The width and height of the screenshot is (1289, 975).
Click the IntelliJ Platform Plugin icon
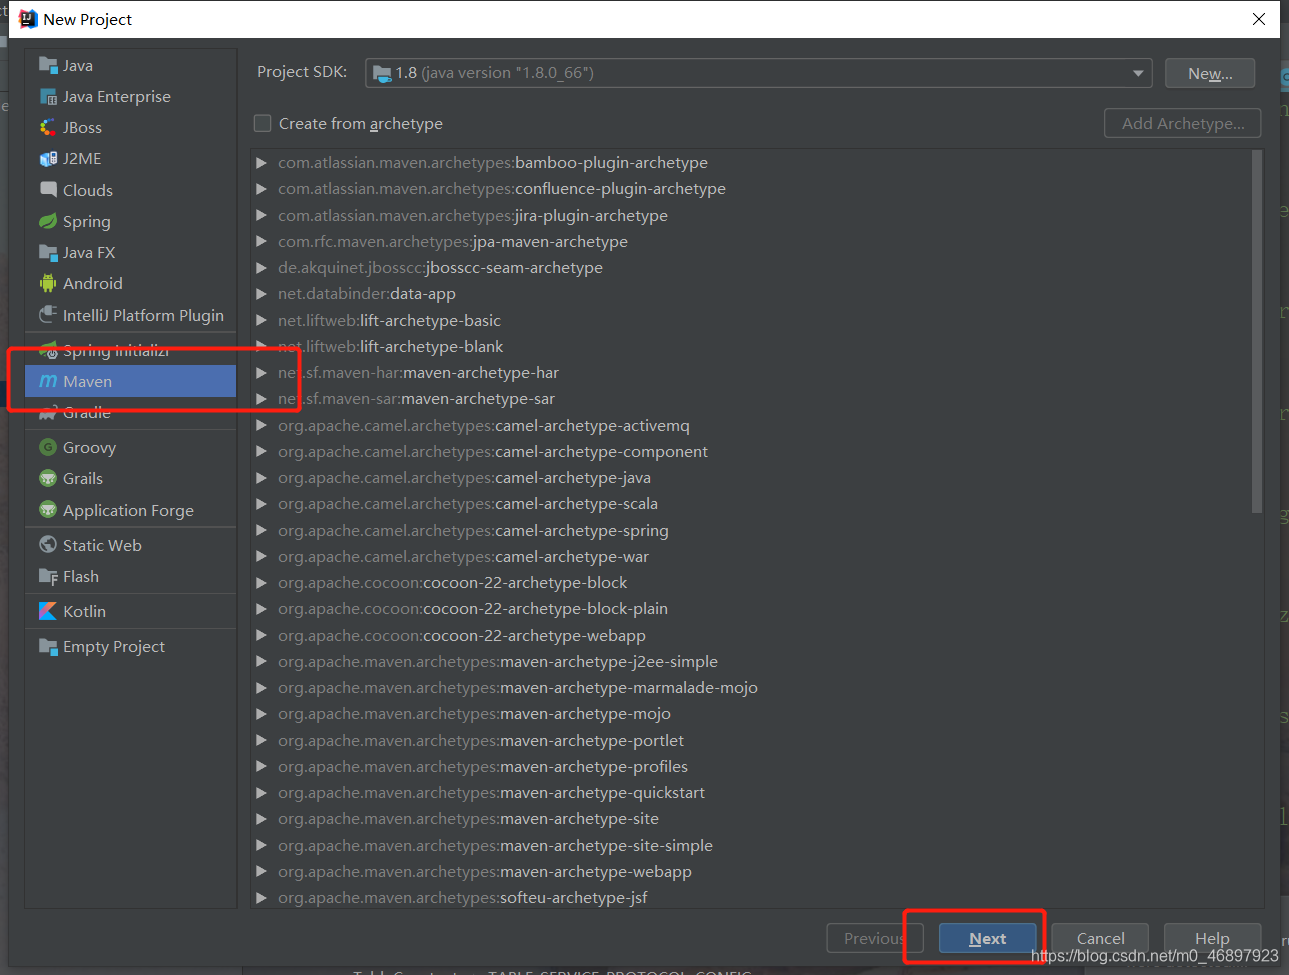(x=48, y=315)
